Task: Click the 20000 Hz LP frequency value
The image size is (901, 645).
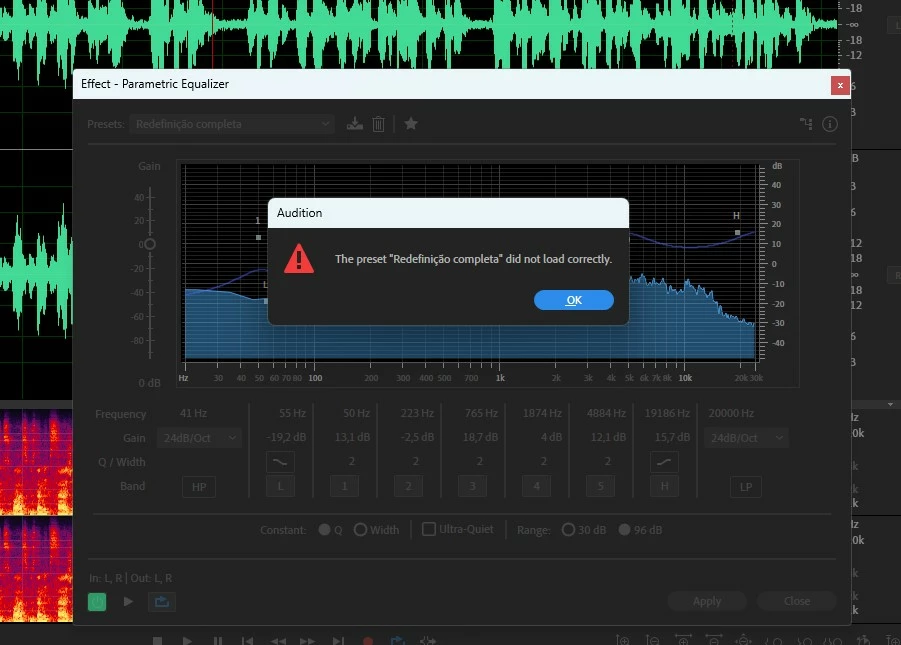Action: click(731, 413)
